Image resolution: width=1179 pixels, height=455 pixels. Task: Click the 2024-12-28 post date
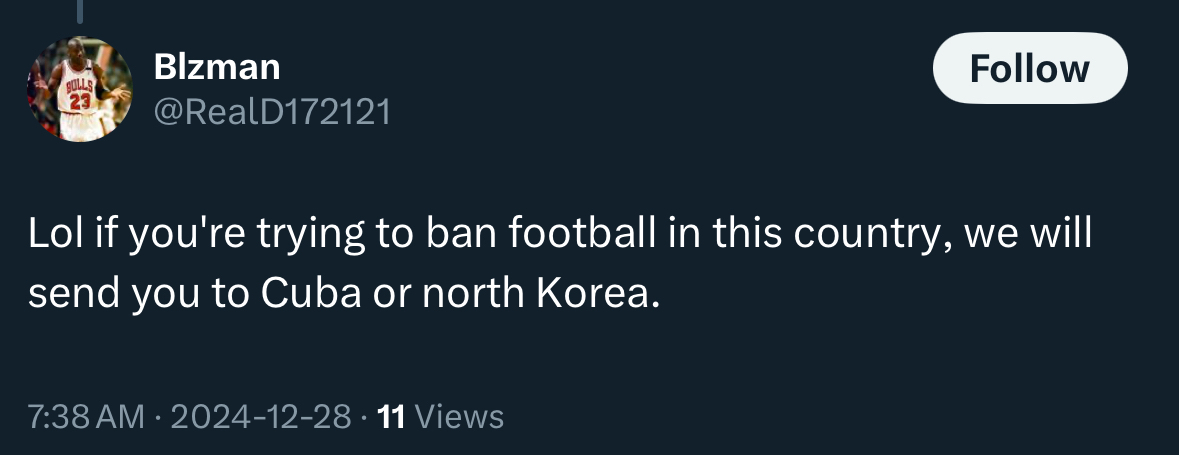click(x=261, y=416)
